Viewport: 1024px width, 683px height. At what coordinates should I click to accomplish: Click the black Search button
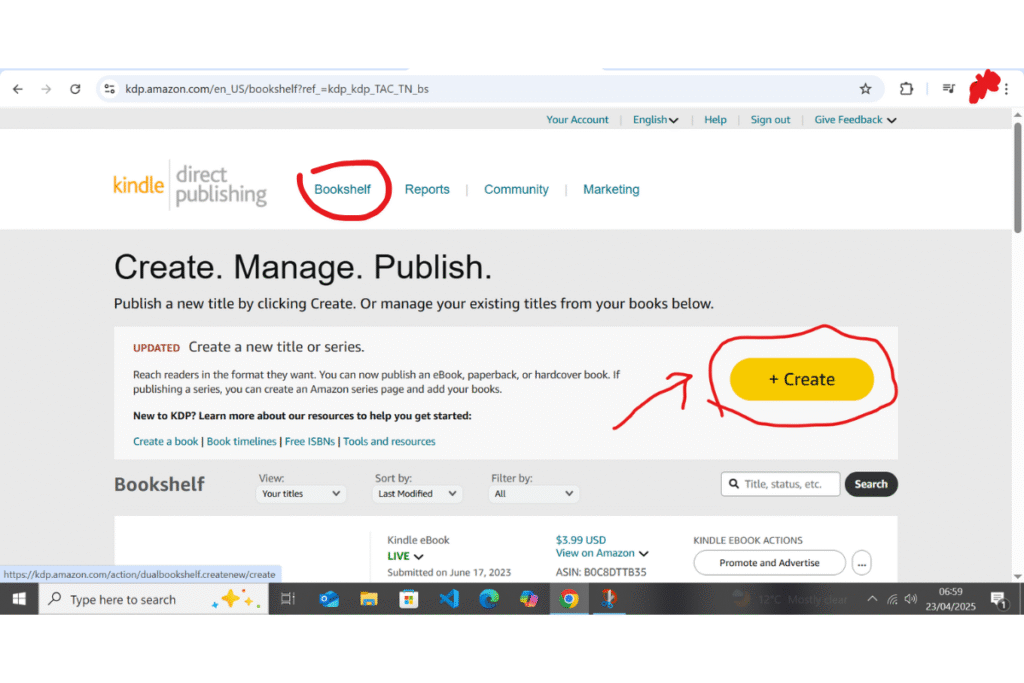[871, 484]
